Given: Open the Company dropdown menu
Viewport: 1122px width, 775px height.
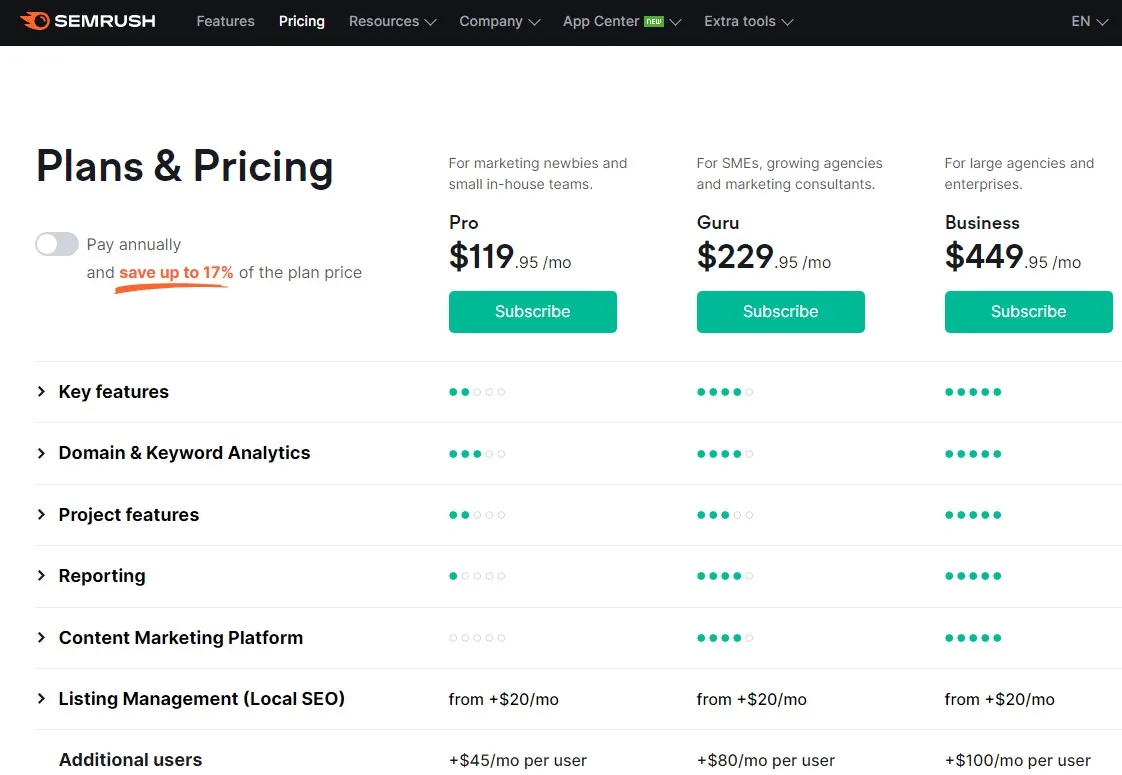Looking at the screenshot, I should click(x=499, y=21).
